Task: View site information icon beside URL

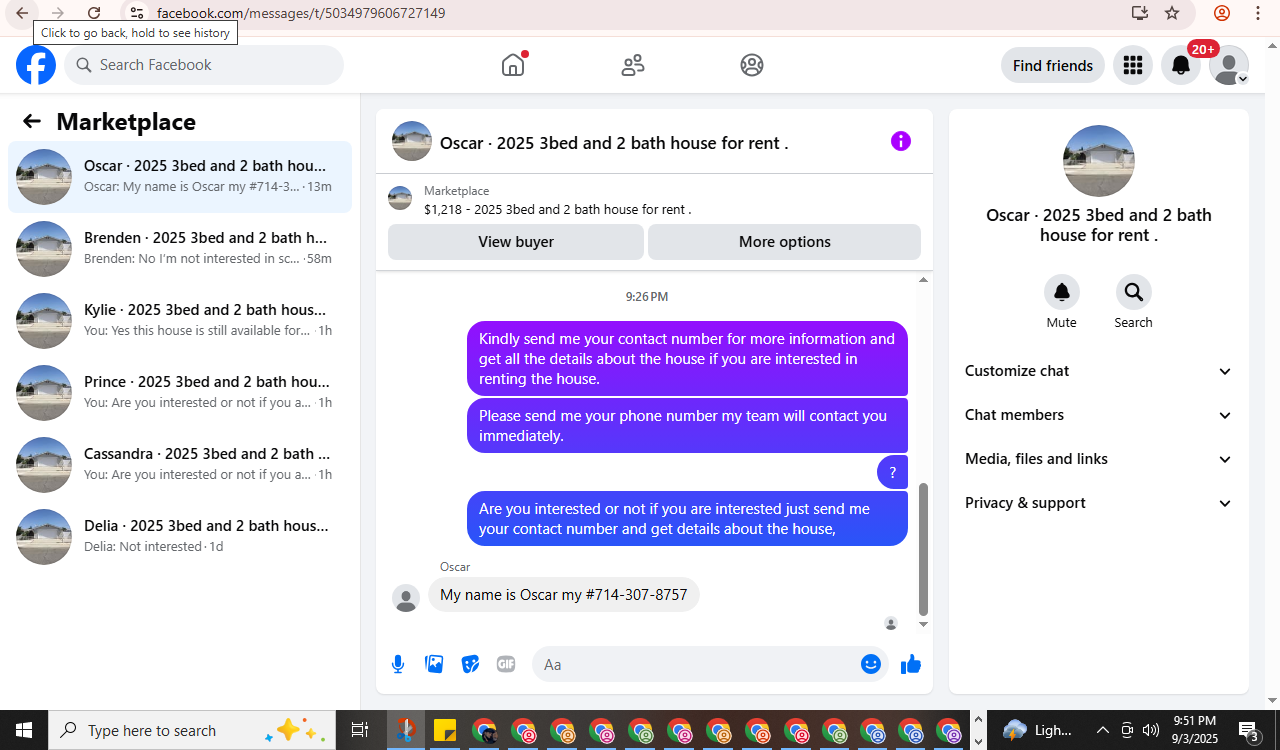Action: click(x=137, y=13)
